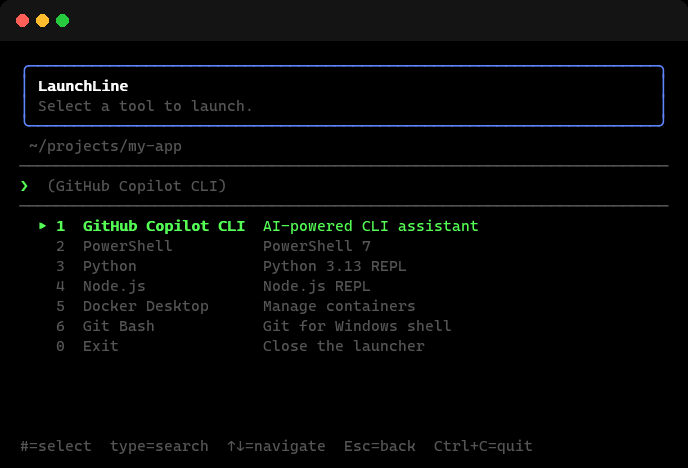
Task: Click the 'AI-powered CLI assistant' description
Action: (371, 226)
